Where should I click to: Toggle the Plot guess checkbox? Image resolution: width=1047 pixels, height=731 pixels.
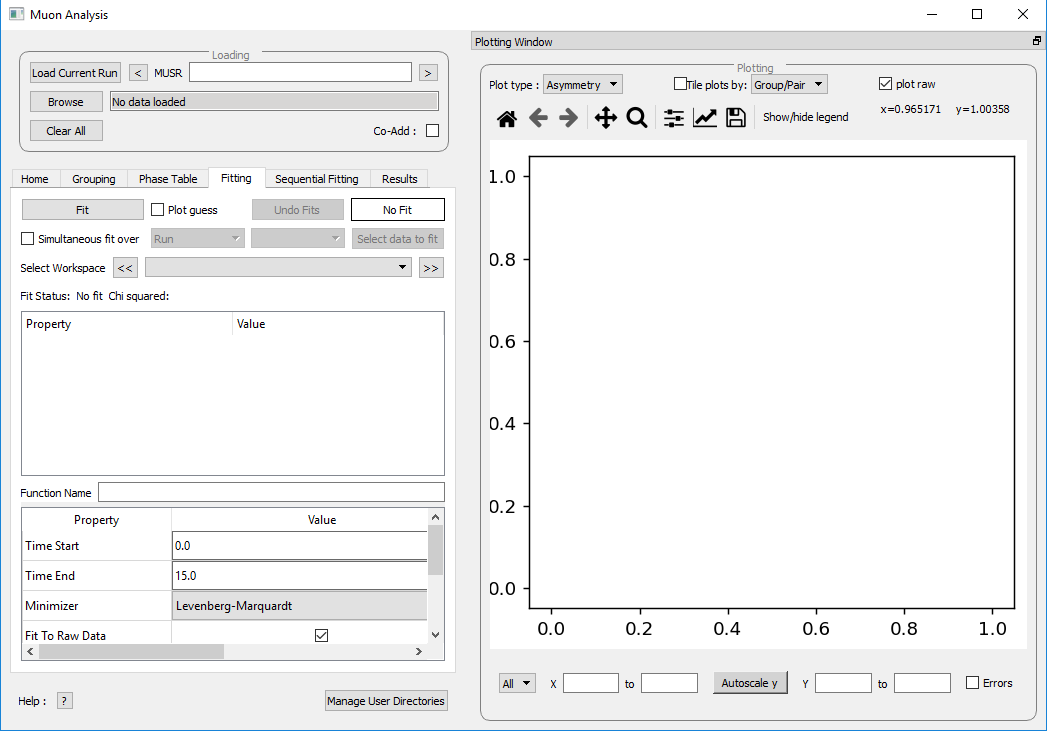158,210
